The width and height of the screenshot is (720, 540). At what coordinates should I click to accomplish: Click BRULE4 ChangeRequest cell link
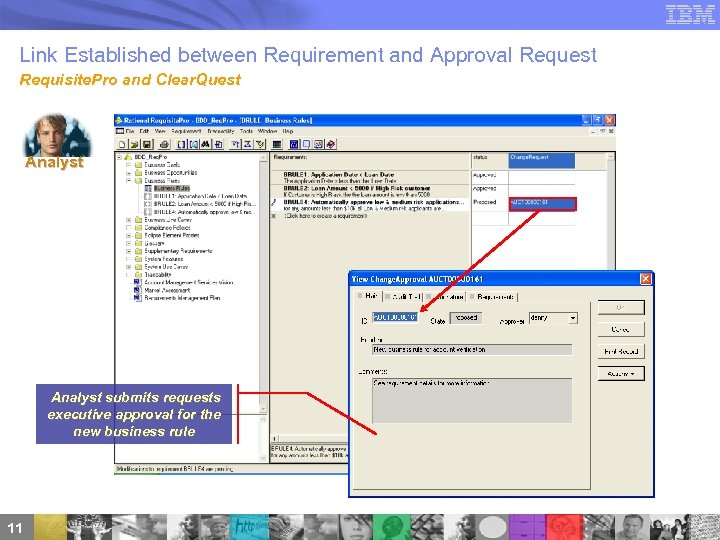point(542,204)
